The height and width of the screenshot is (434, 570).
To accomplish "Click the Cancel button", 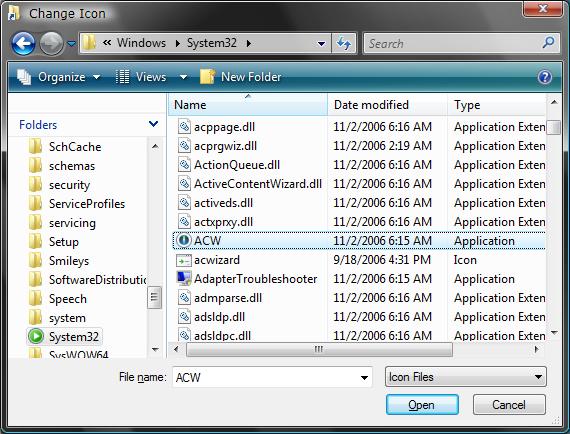I will (x=509, y=405).
